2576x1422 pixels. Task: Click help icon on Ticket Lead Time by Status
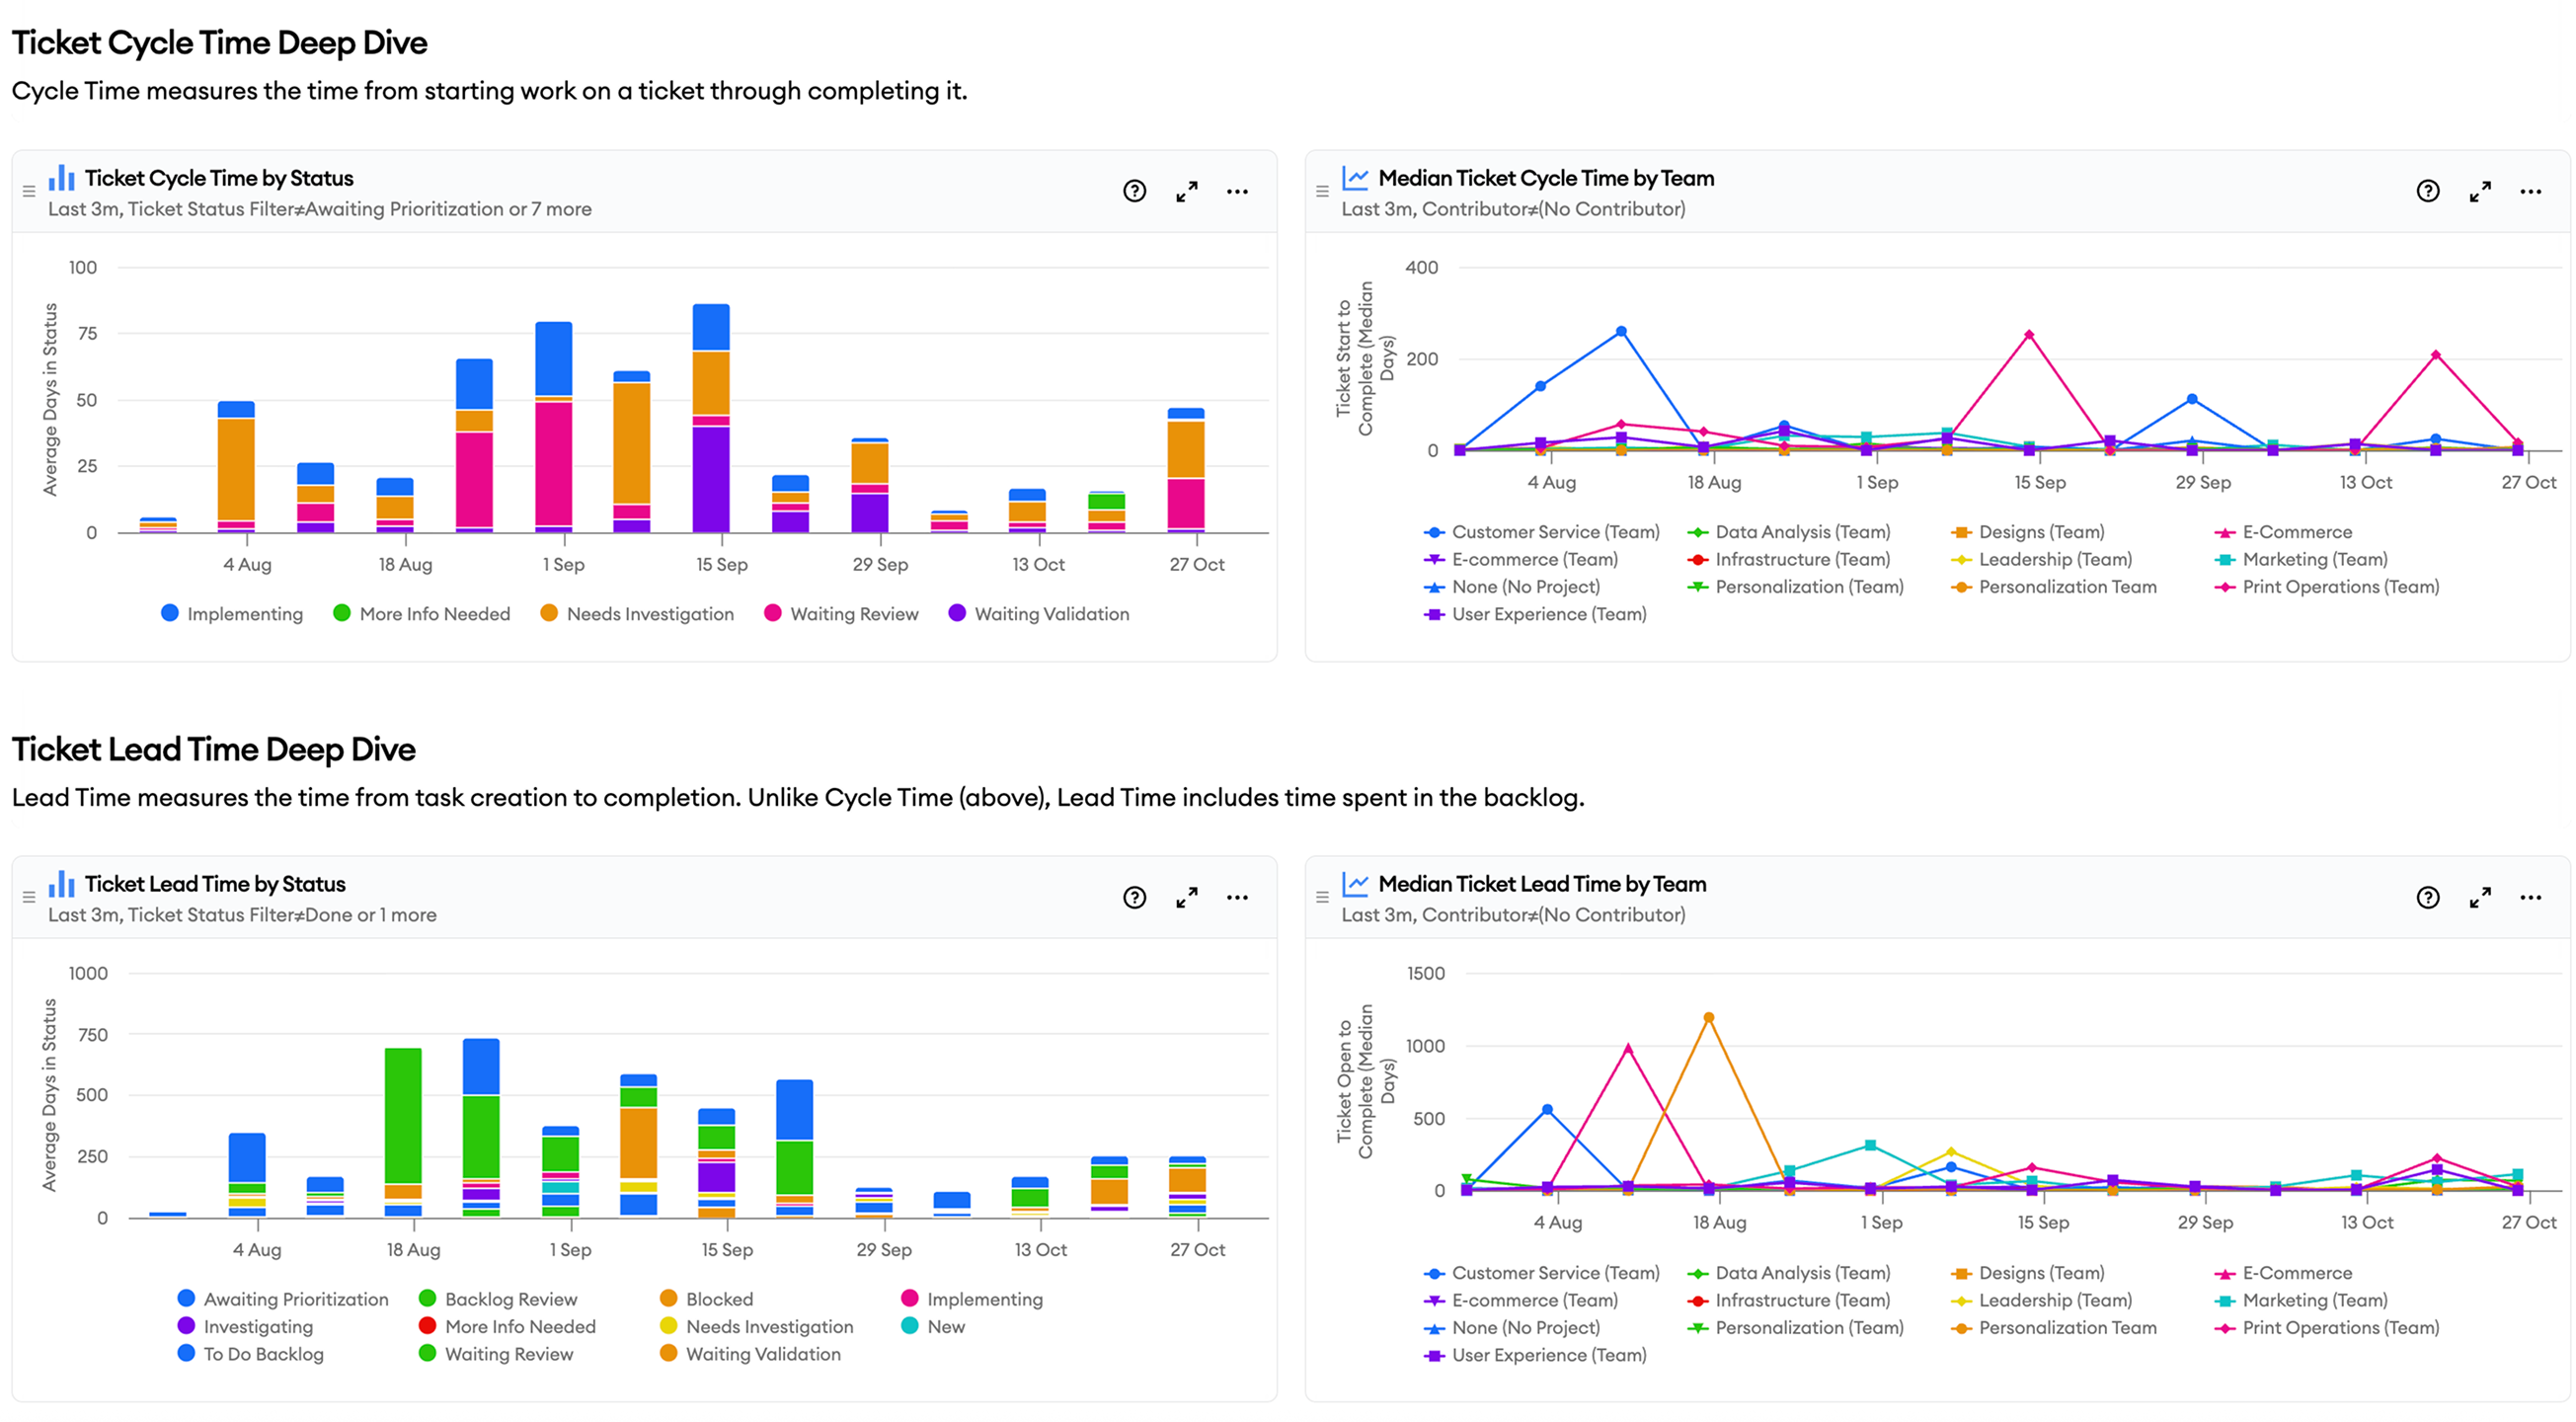pyautogui.click(x=1134, y=897)
